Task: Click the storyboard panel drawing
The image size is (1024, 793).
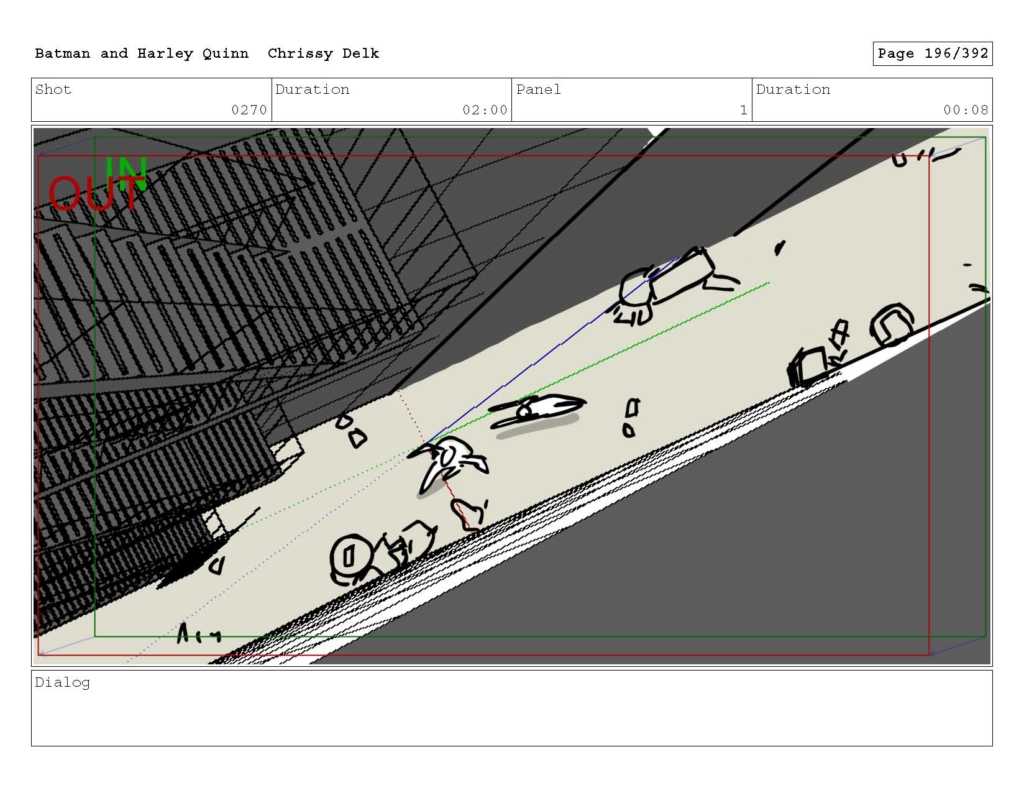Action: pyautogui.click(x=512, y=396)
